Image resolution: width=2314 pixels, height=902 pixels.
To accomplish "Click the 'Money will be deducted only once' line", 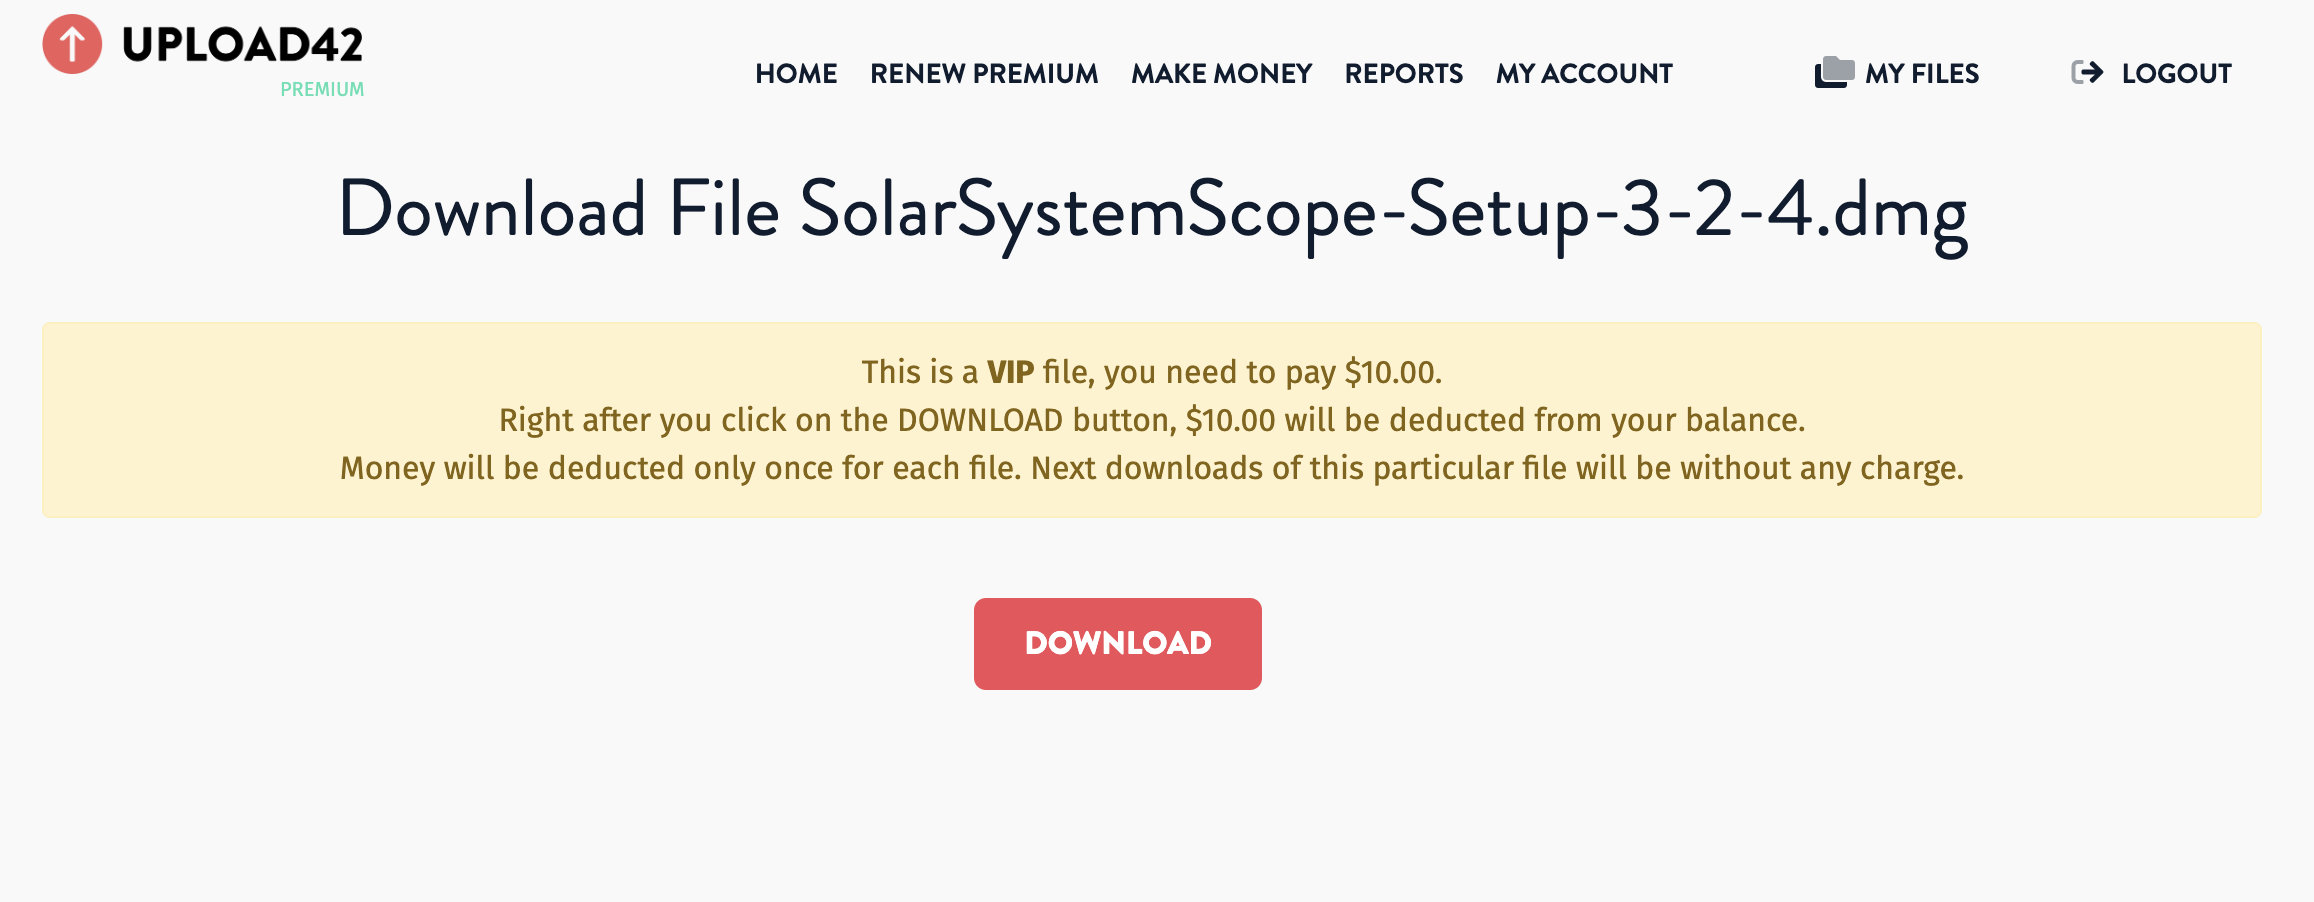I will (x=1152, y=468).
